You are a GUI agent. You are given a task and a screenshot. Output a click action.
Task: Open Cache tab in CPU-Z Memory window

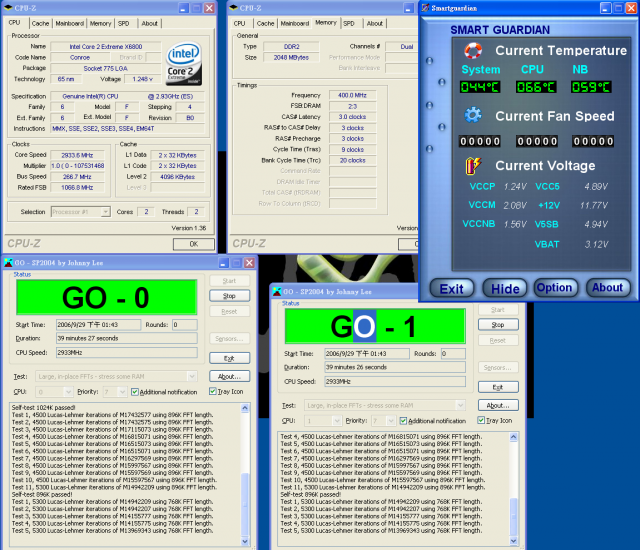point(266,24)
